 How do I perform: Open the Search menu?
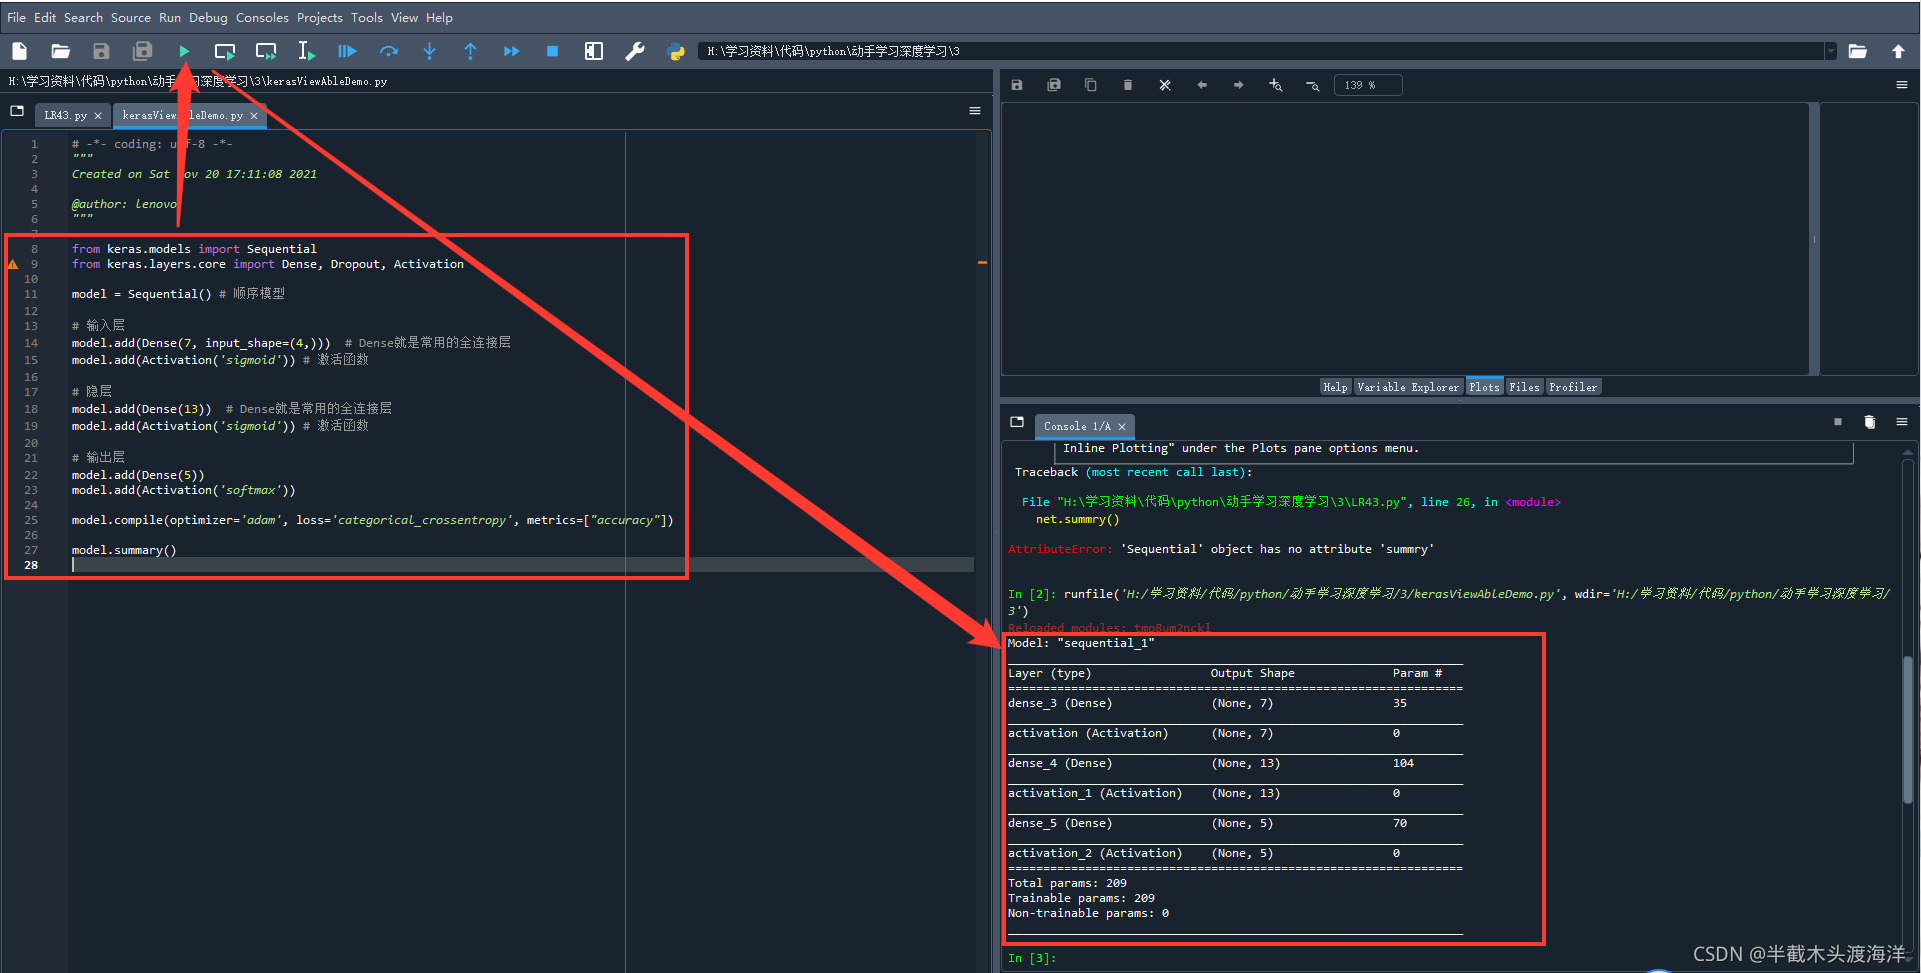coord(83,17)
